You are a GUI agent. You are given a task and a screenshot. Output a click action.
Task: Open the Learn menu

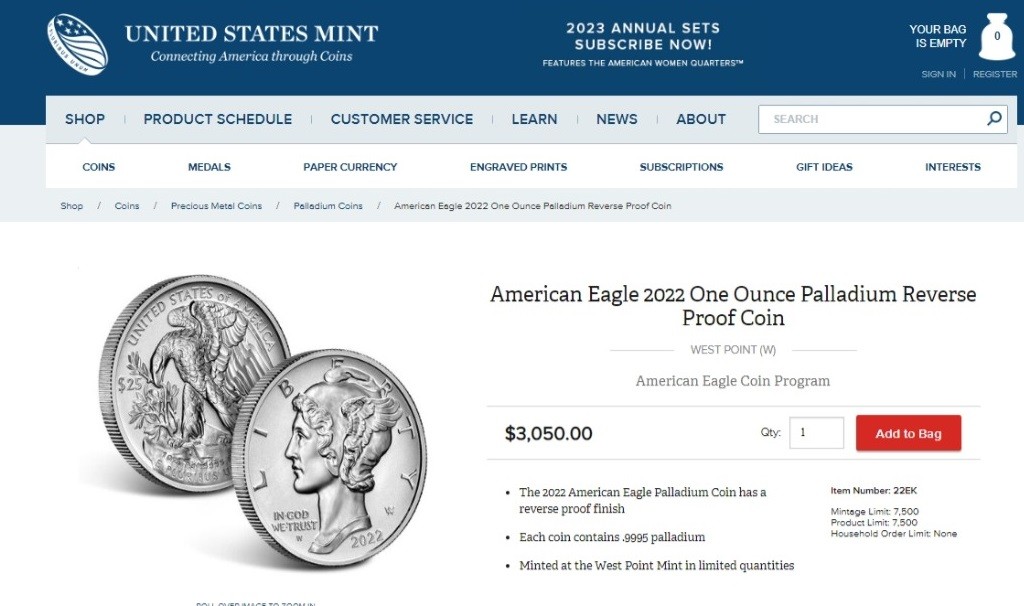coord(534,119)
